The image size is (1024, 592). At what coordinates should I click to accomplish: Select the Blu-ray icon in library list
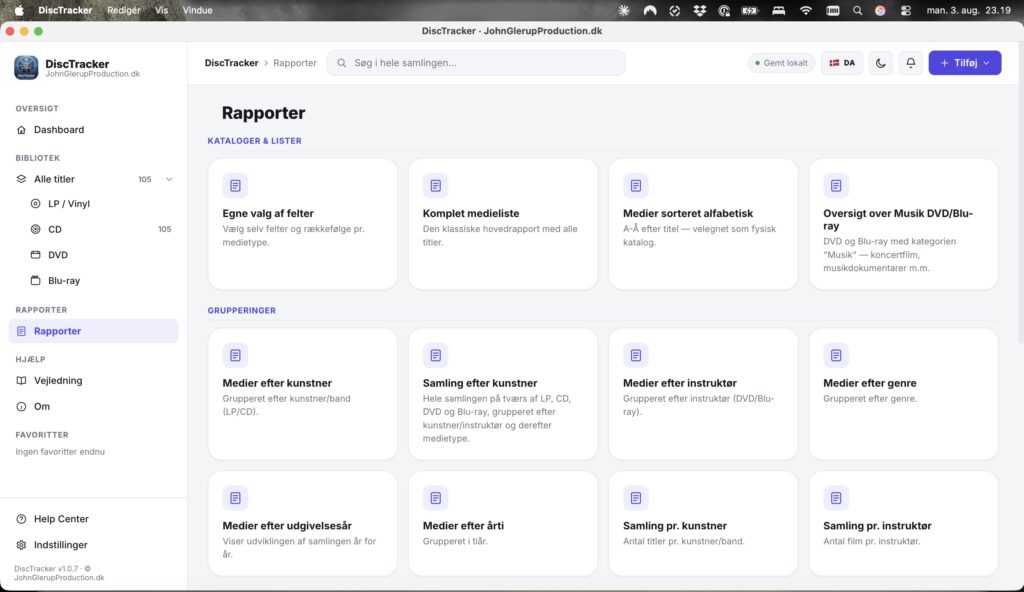36,280
